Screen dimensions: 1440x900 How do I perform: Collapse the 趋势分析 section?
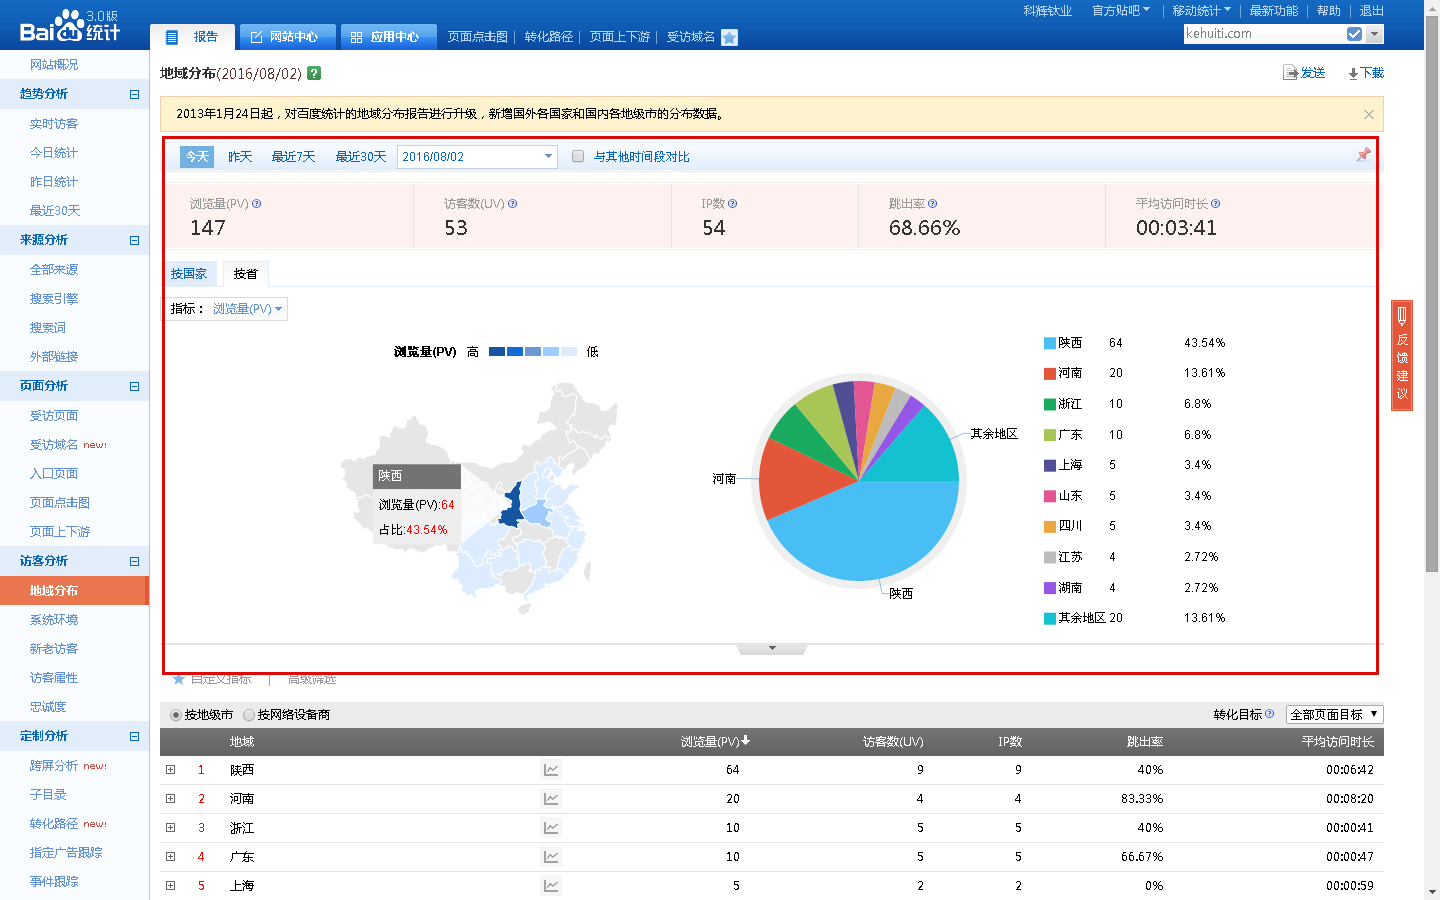tap(134, 95)
